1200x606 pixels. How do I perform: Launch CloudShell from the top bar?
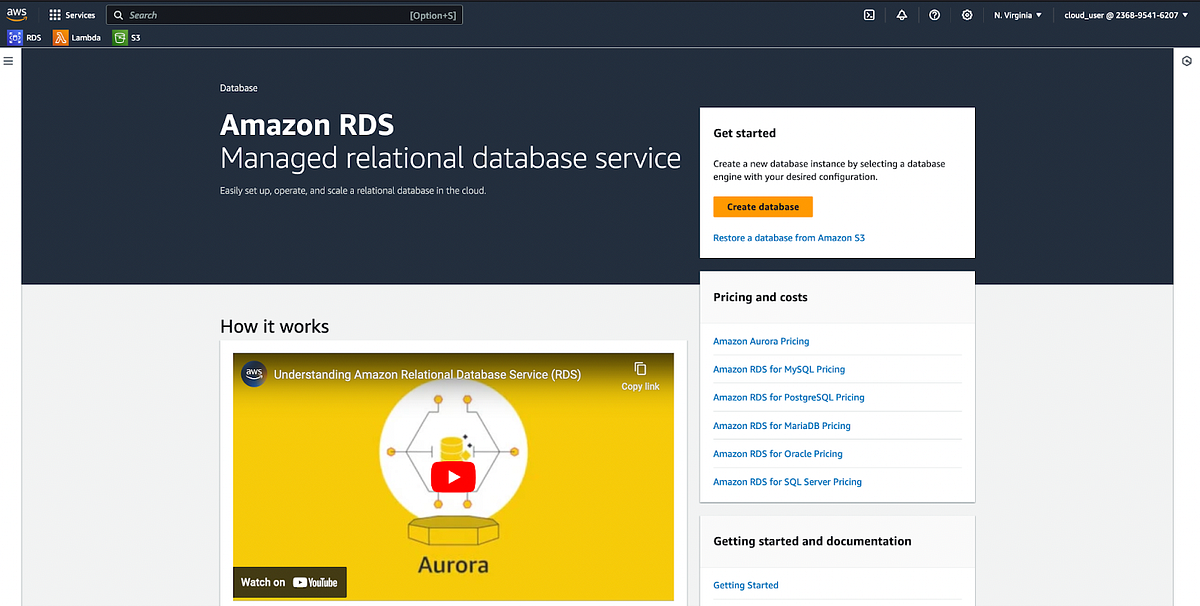[869, 14]
